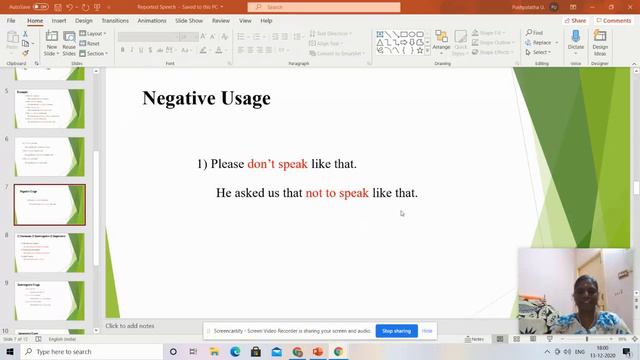The width and height of the screenshot is (640, 360).
Task: Select slide 9 thumbnail
Action: click(x=49, y=300)
